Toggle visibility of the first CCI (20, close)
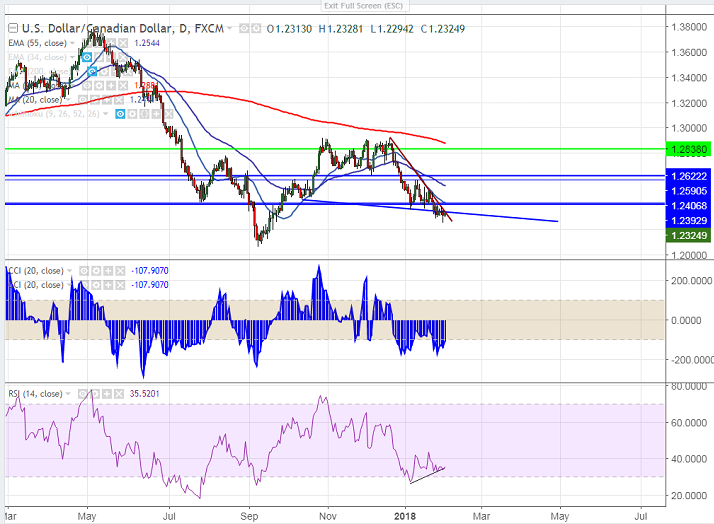The width and height of the screenshot is (714, 524). point(84,271)
